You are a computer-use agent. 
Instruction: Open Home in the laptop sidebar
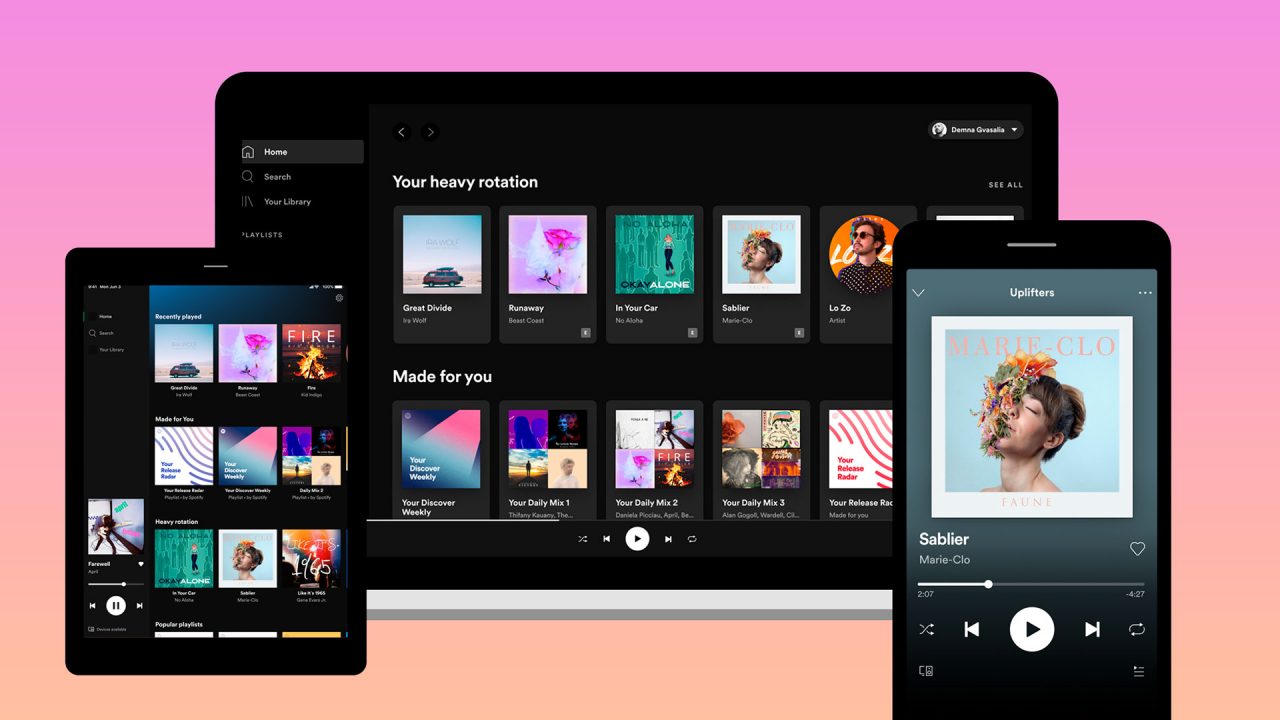[302, 152]
